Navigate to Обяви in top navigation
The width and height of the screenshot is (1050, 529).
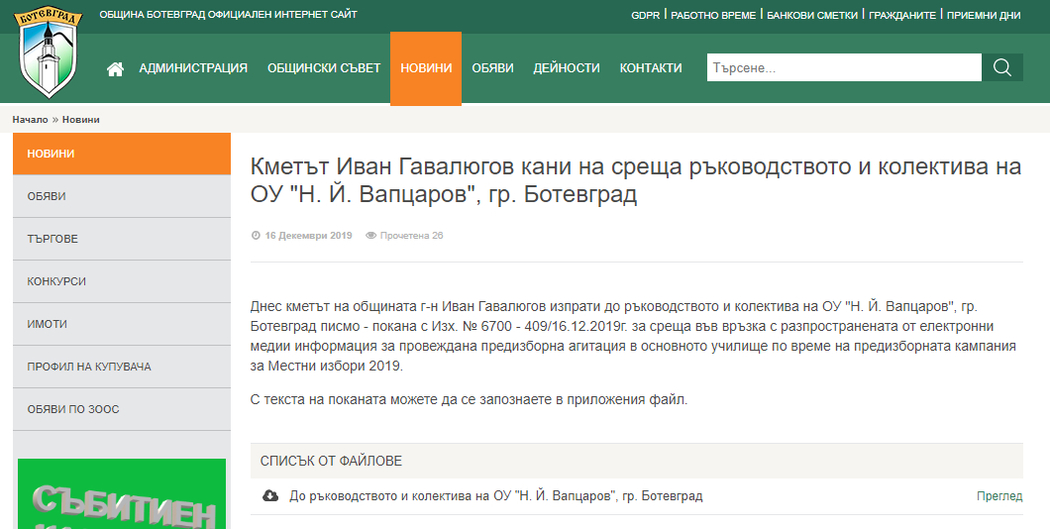(492, 68)
